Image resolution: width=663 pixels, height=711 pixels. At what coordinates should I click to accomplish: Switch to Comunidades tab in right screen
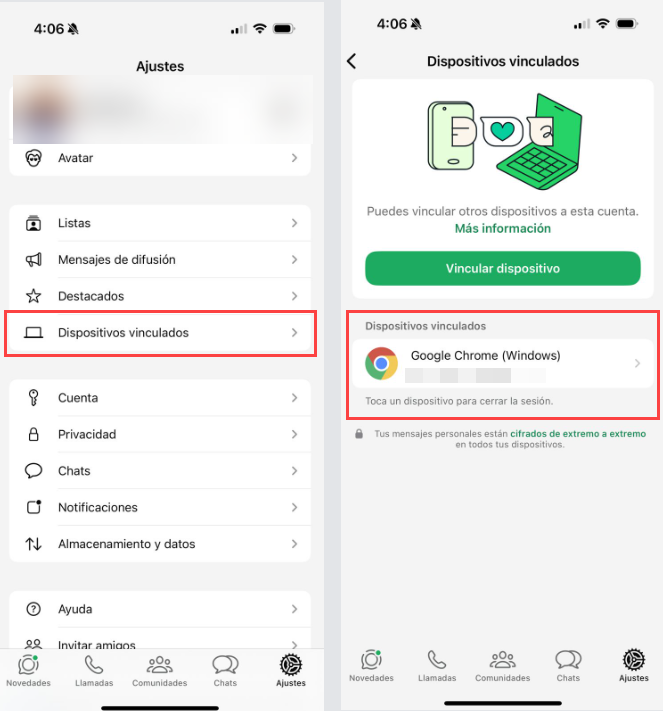point(502,667)
